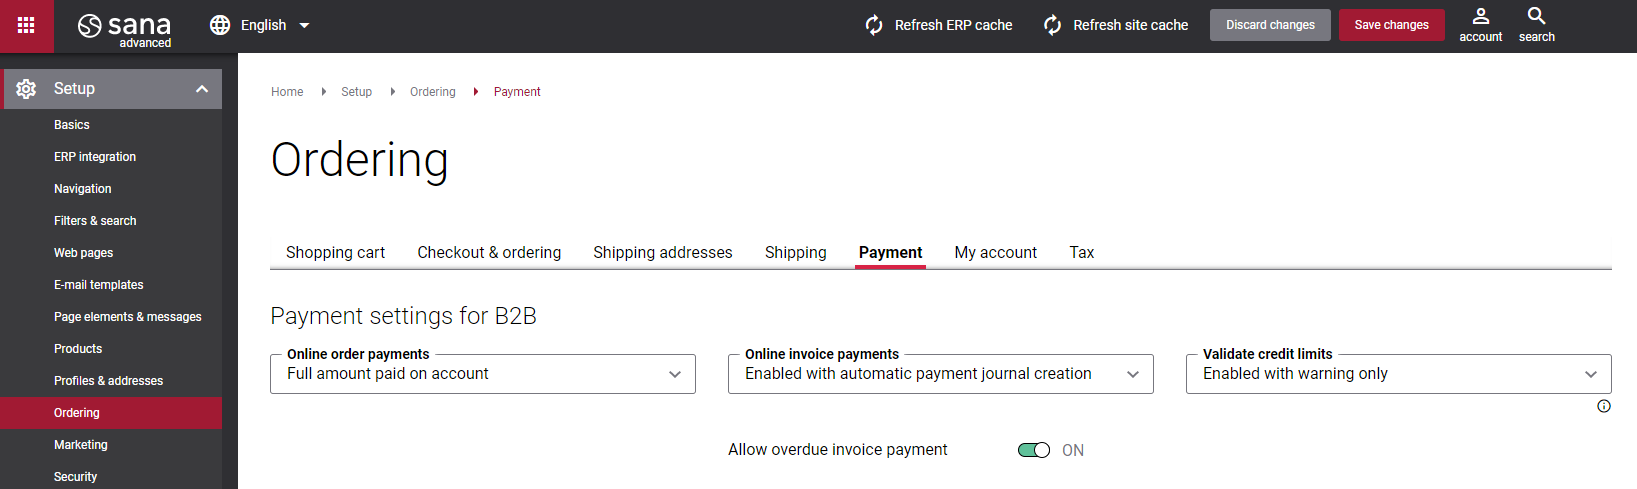Click the Setup gear icon

click(x=26, y=89)
